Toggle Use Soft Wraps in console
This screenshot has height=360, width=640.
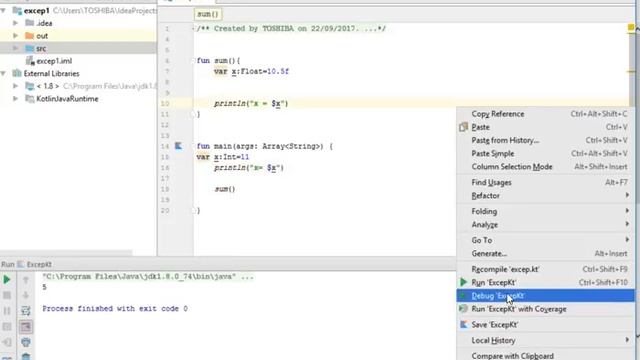[25, 311]
